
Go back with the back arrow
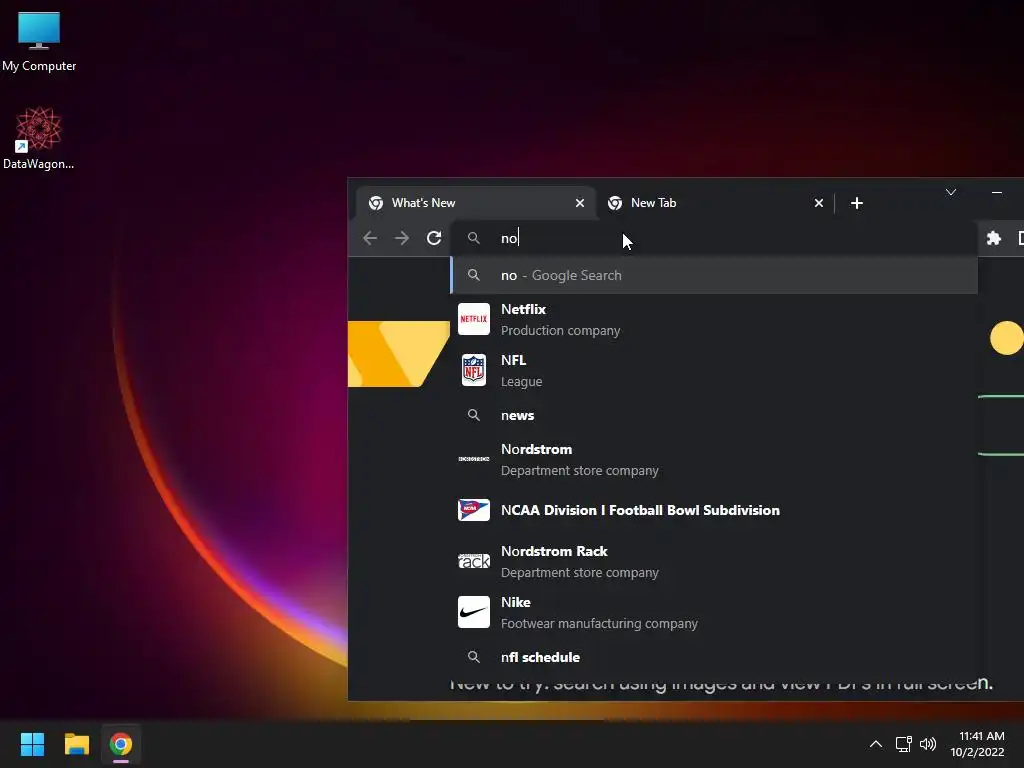click(x=370, y=238)
